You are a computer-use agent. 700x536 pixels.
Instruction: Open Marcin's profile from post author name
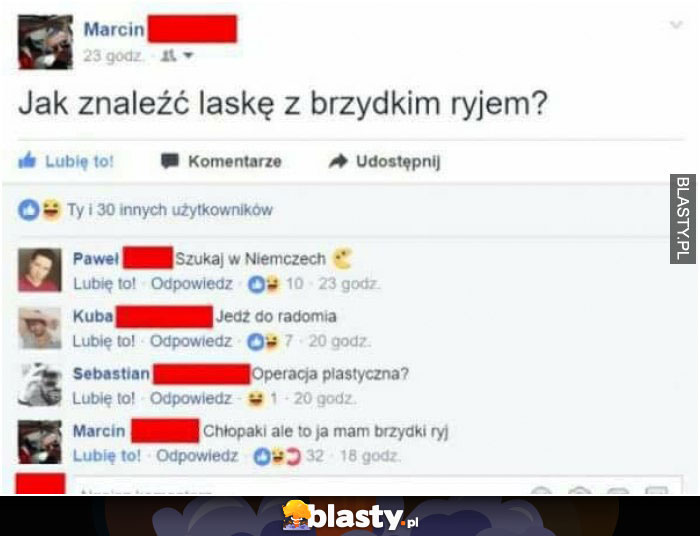point(114,29)
